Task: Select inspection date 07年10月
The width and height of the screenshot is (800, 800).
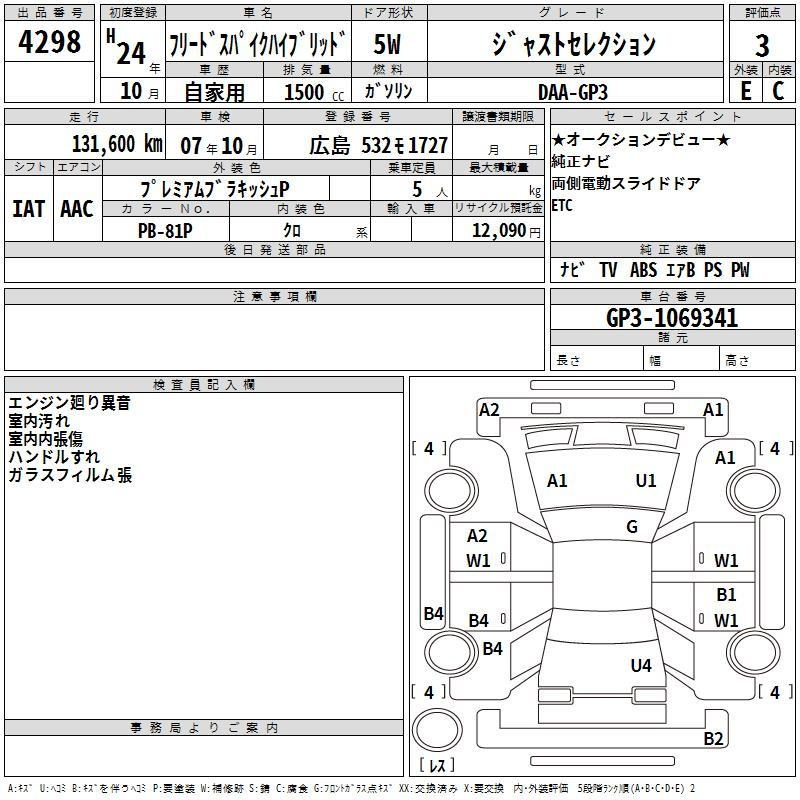Action: coord(219,146)
